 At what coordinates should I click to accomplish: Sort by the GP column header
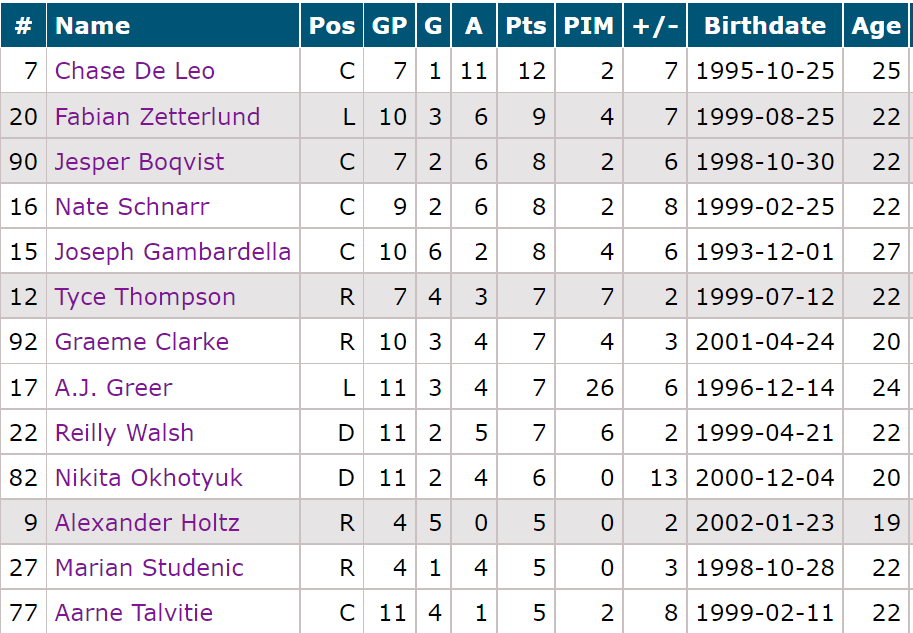click(x=389, y=26)
